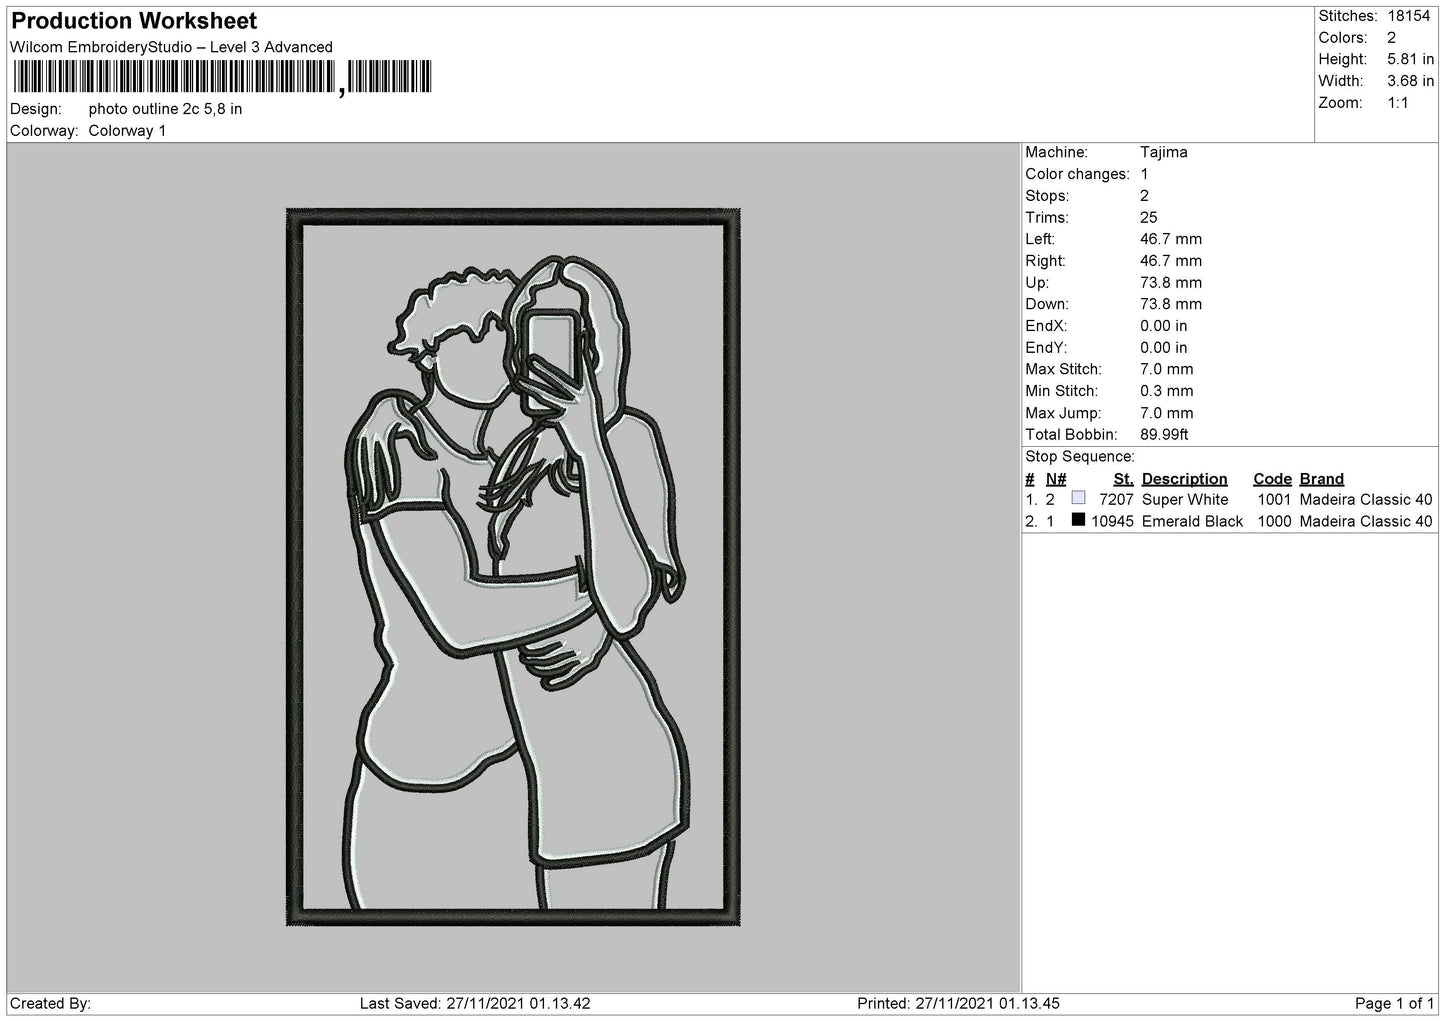Click the 'Stops:' label
The height and width of the screenshot is (1021, 1445).
tap(1047, 196)
